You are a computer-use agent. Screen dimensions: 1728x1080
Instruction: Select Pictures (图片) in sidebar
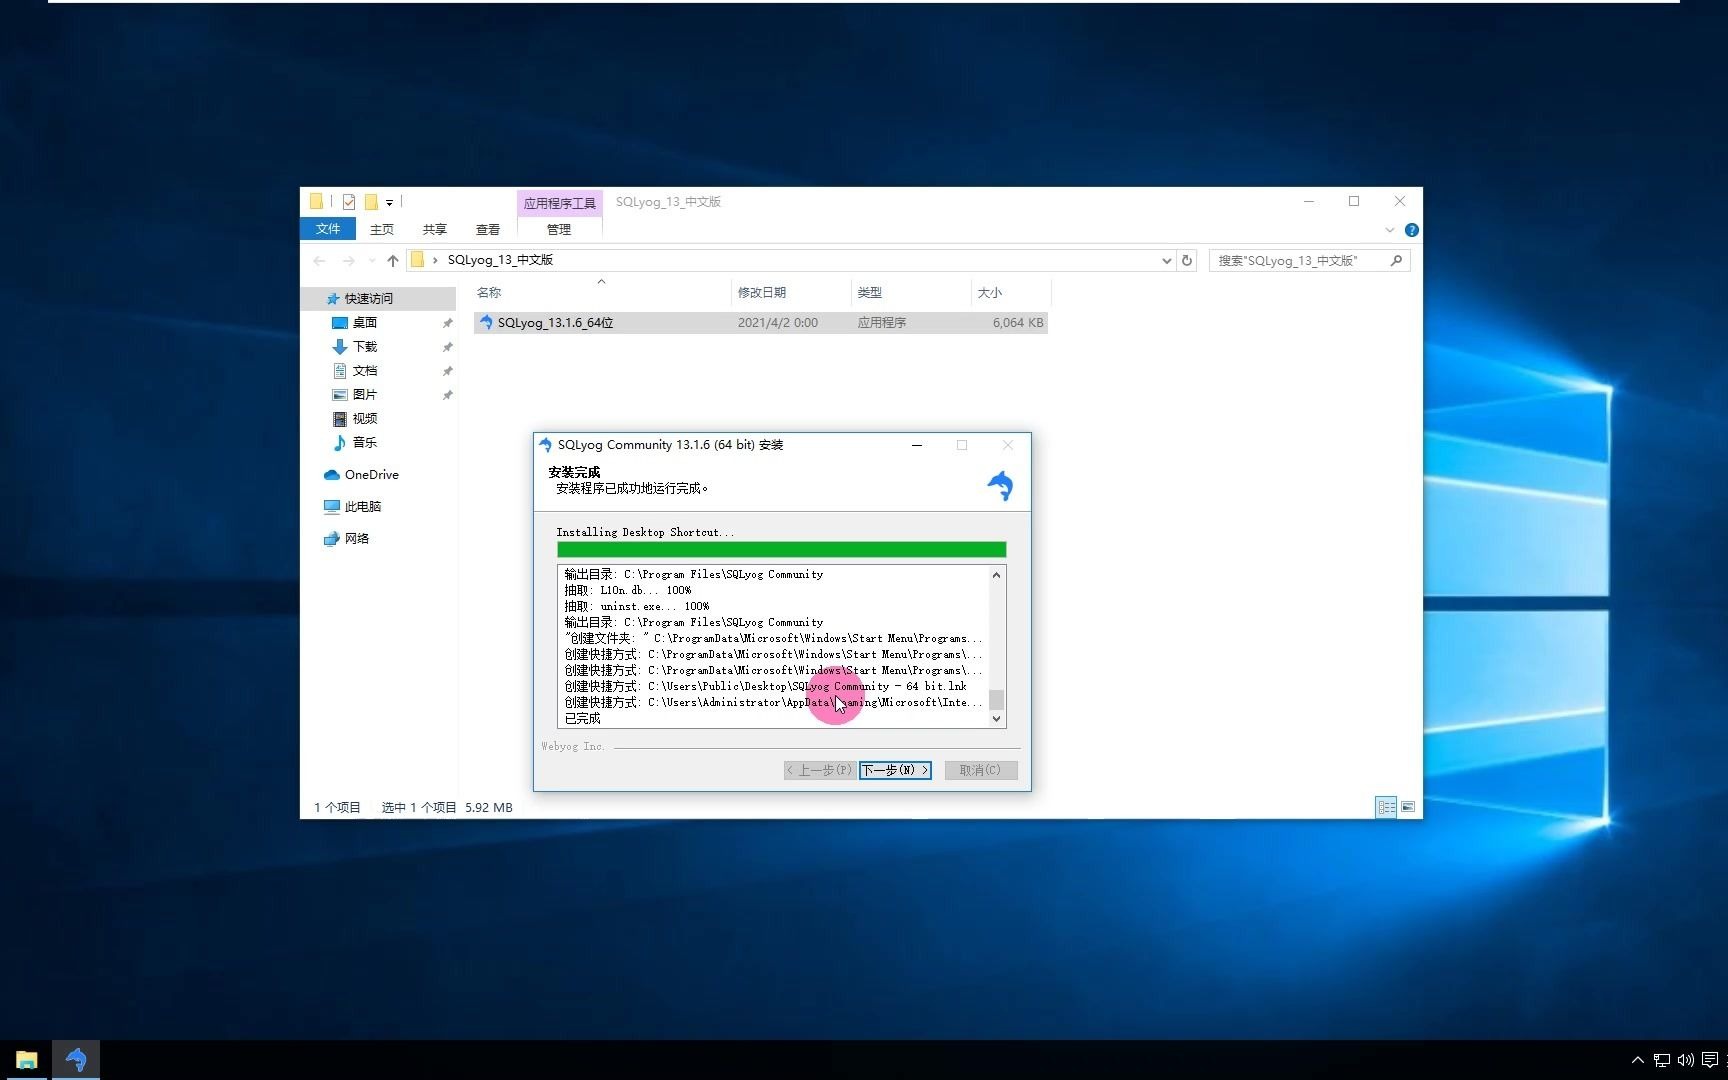pyautogui.click(x=364, y=394)
